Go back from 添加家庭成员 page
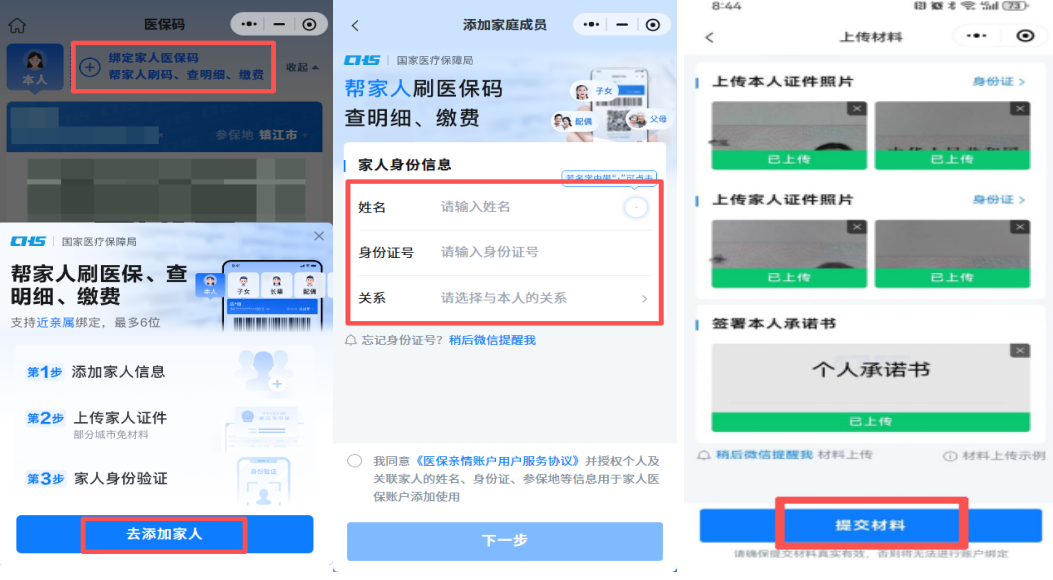The height and width of the screenshot is (580, 1053). 355,25
